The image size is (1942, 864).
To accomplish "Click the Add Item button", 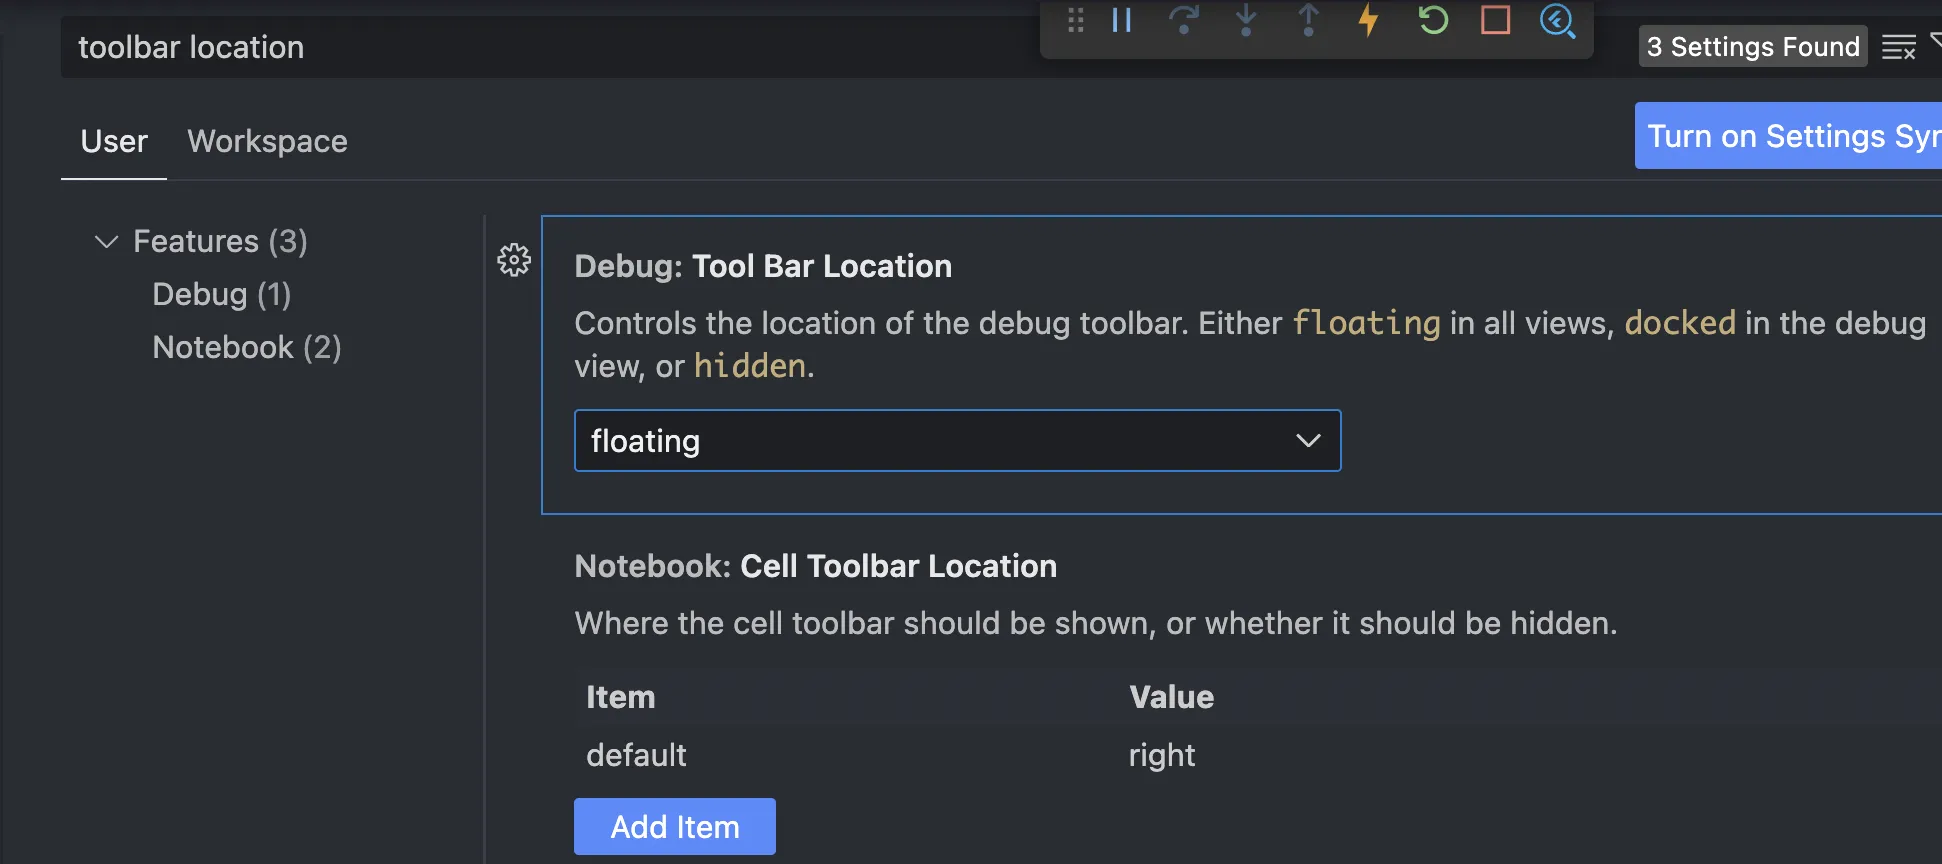I will [x=675, y=827].
